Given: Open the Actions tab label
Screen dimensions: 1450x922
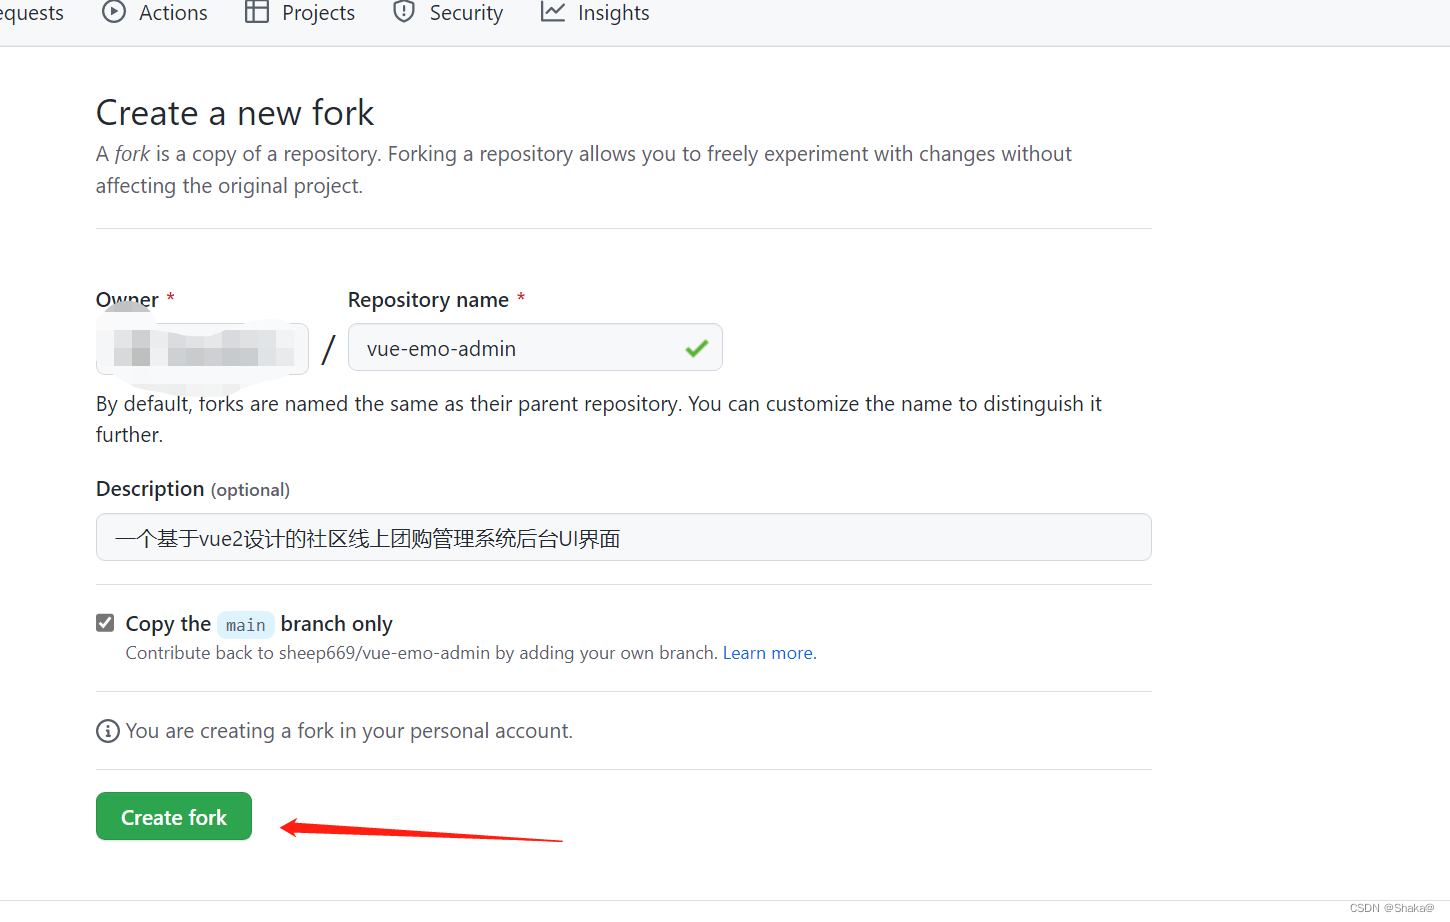Looking at the screenshot, I should (x=173, y=13).
